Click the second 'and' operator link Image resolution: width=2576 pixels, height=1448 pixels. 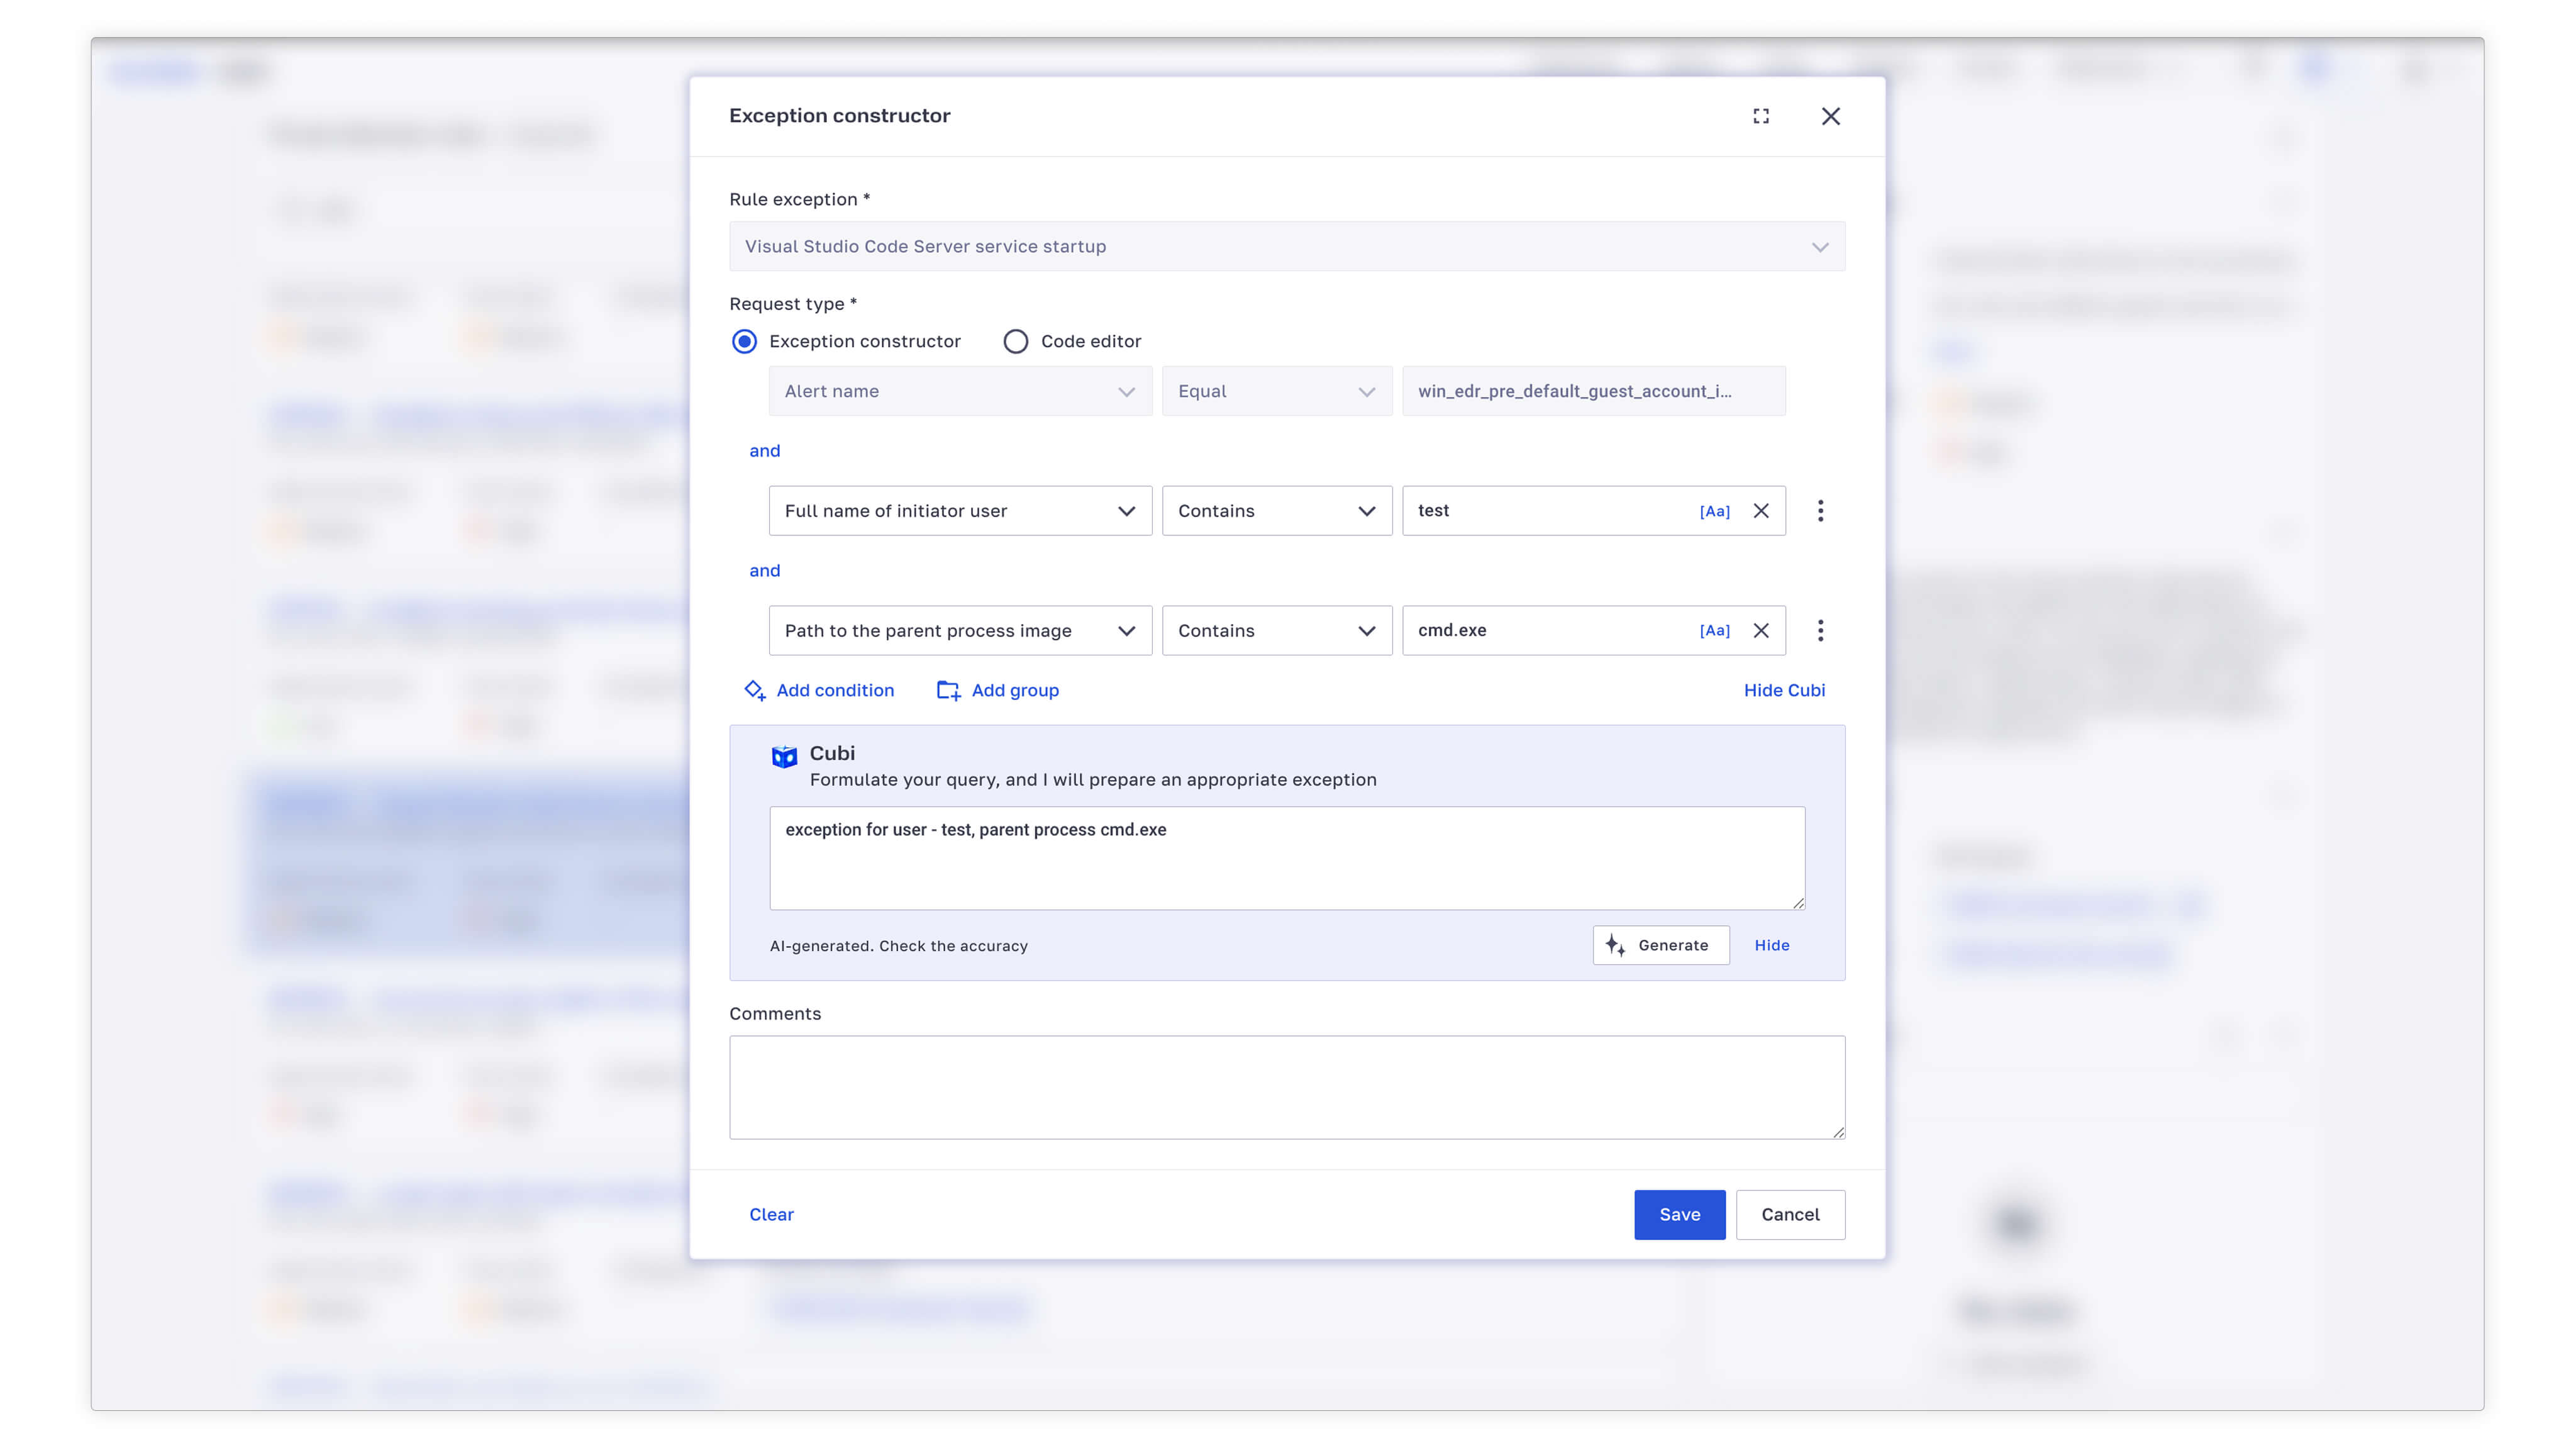coord(764,571)
